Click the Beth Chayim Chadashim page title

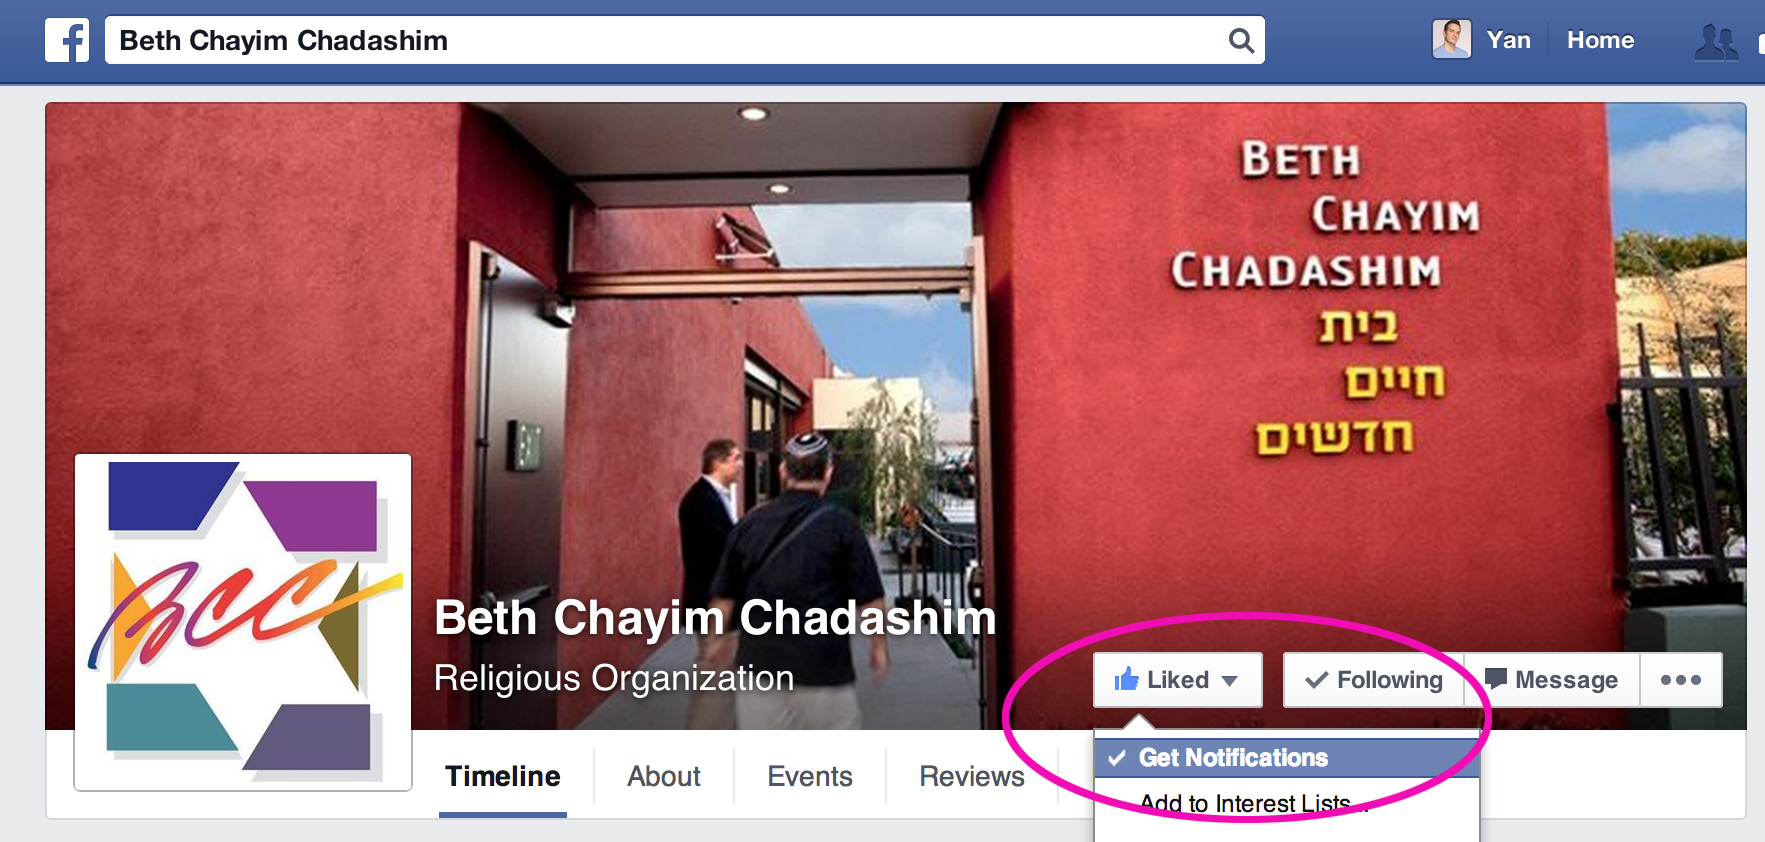tap(715, 618)
